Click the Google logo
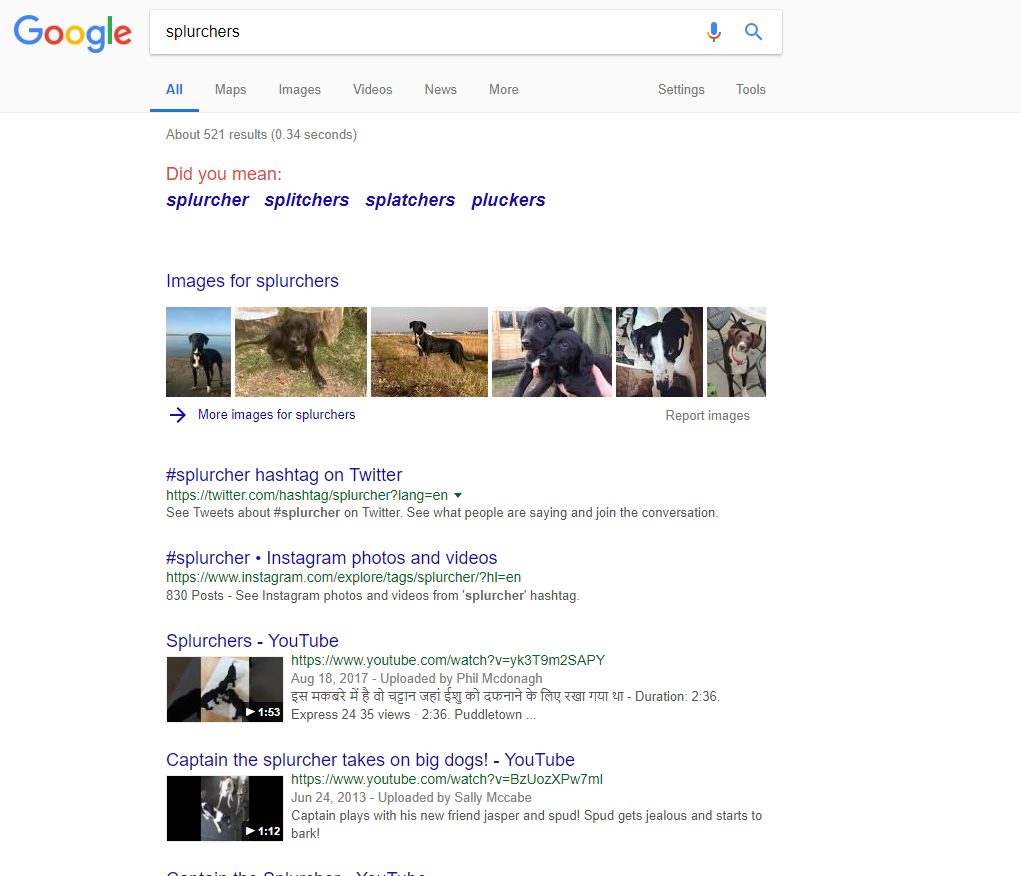Image resolution: width=1021 pixels, height=876 pixels. pos(72,33)
